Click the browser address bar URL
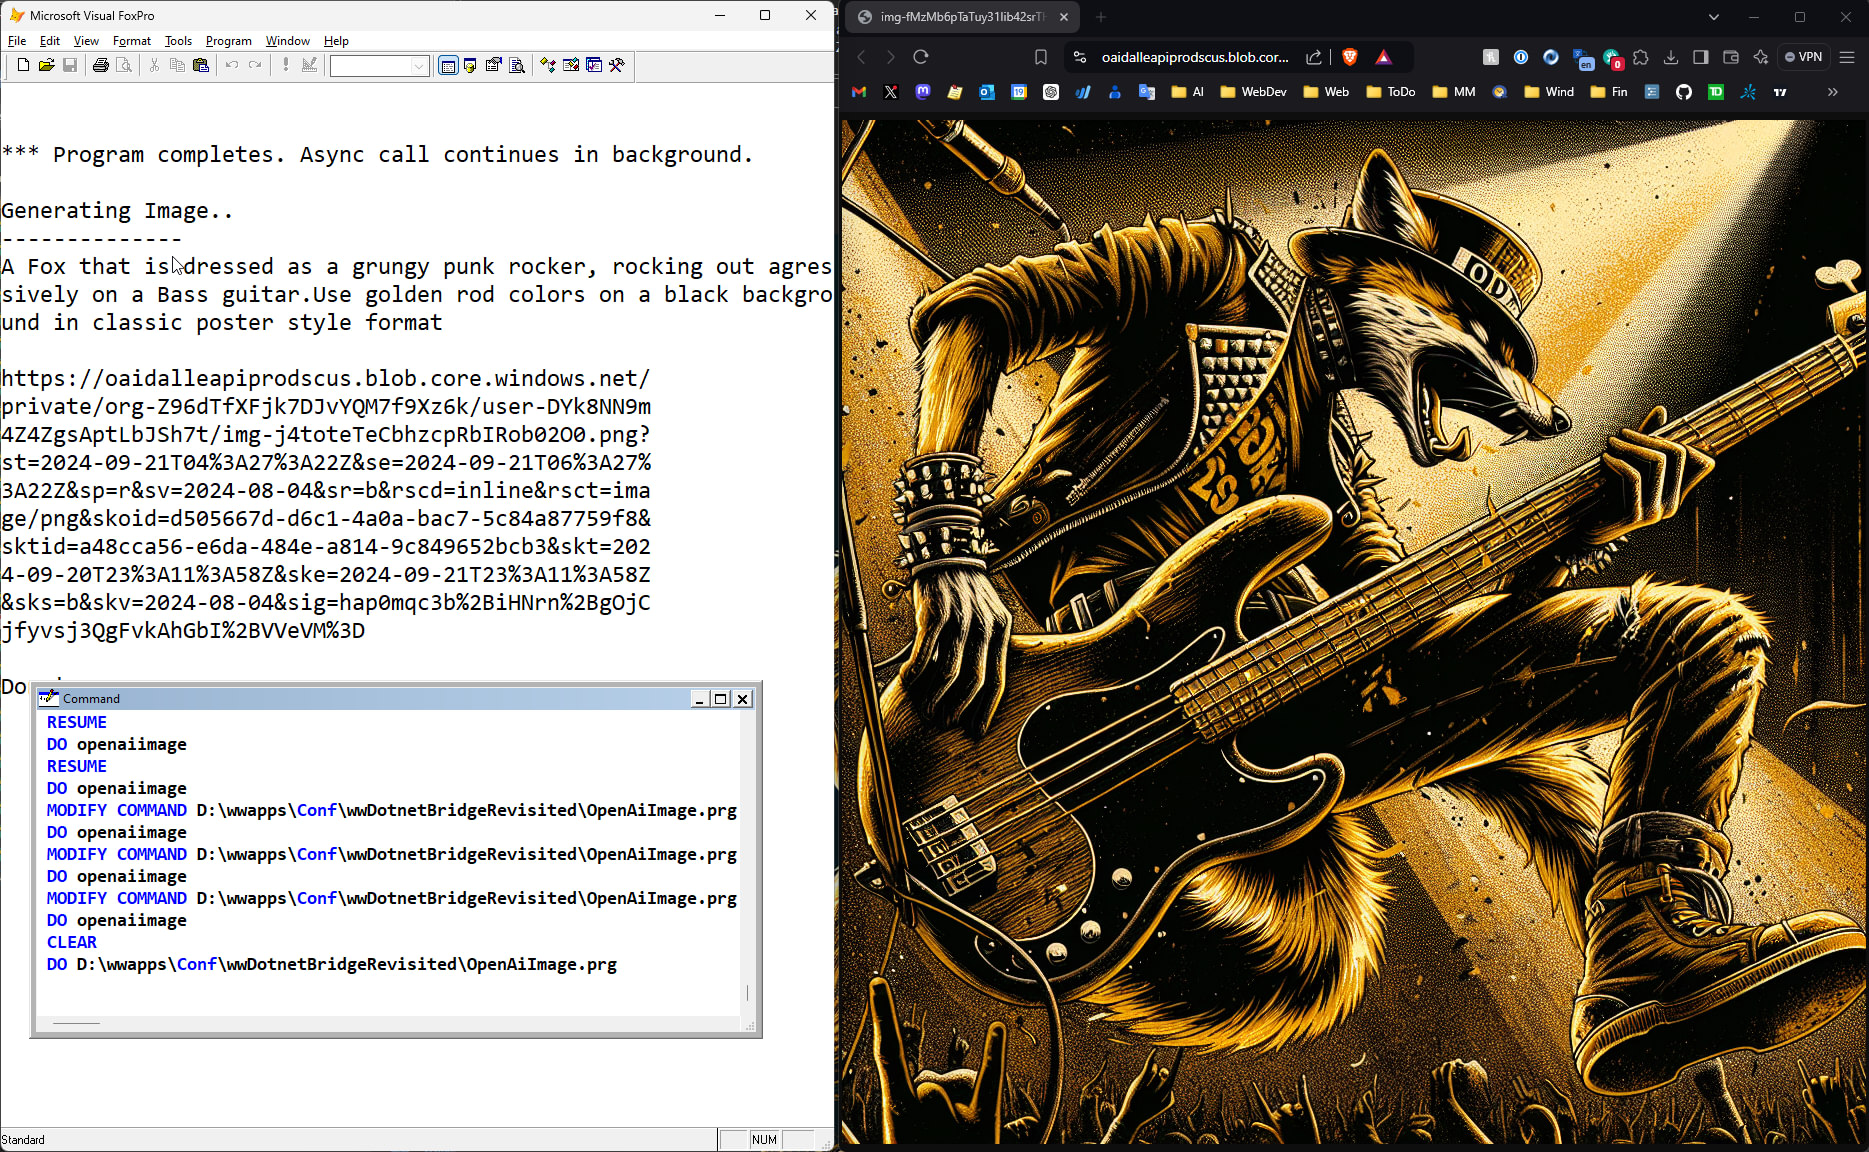Image resolution: width=1869 pixels, height=1152 pixels. click(1194, 57)
